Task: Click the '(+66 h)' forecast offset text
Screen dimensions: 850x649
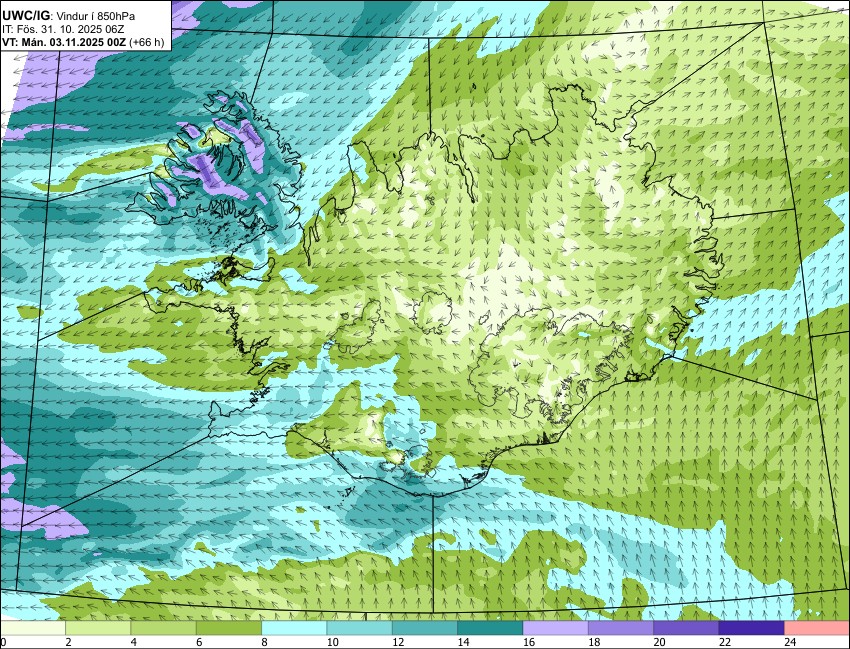Action: click(x=147, y=42)
